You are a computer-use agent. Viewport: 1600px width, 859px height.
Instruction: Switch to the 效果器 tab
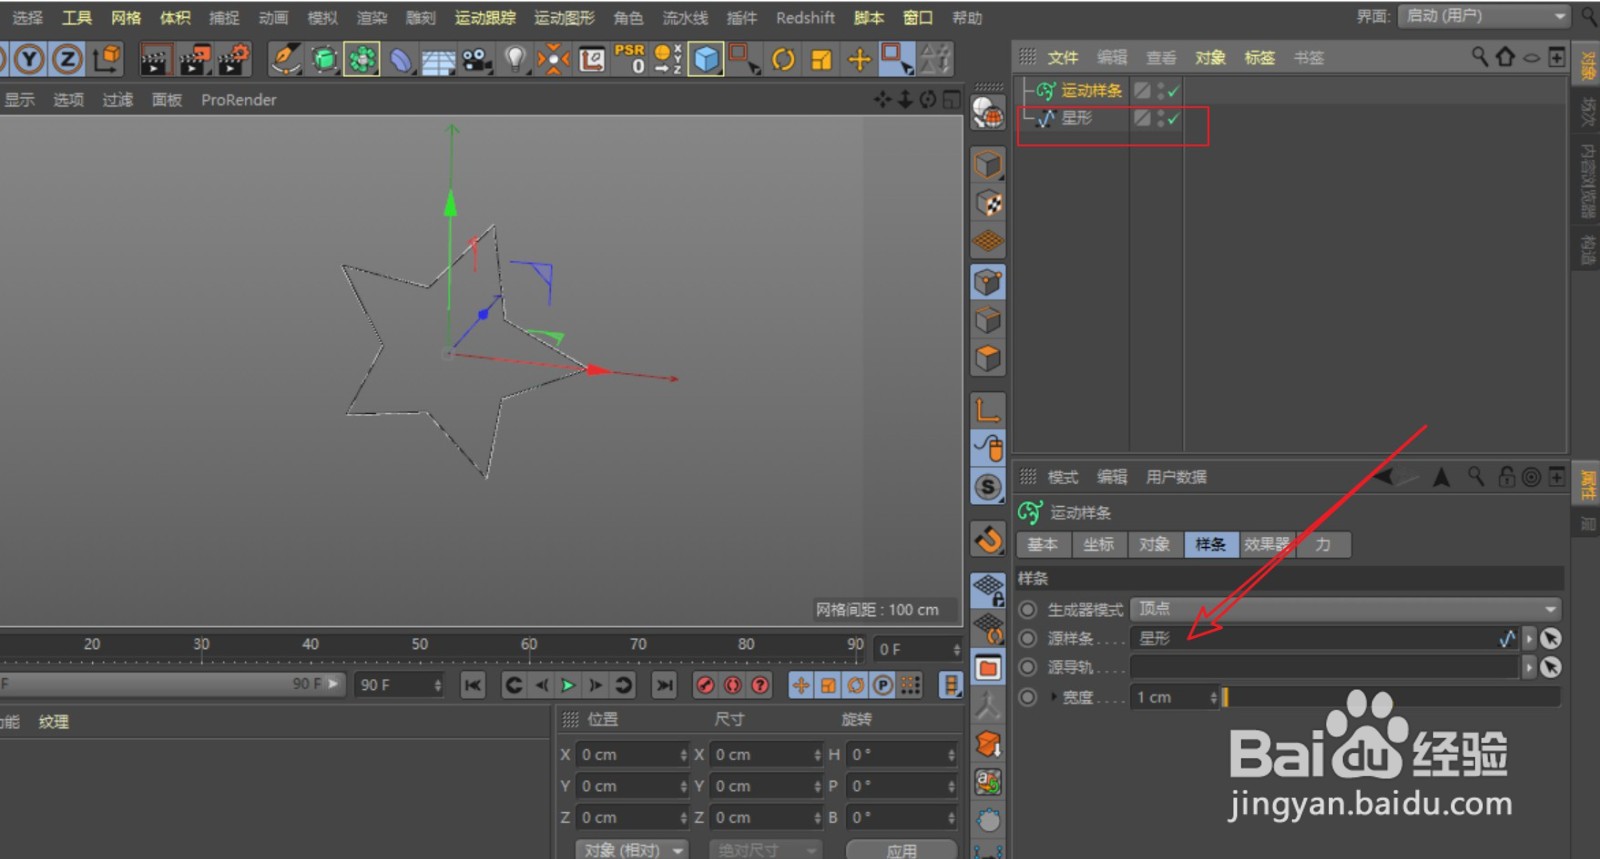(1267, 544)
